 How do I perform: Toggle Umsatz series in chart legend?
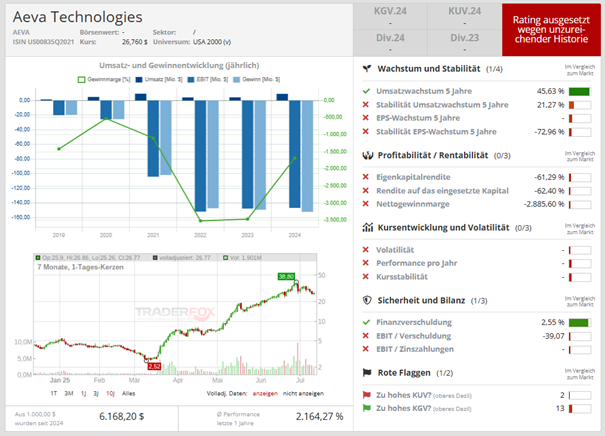159,79
